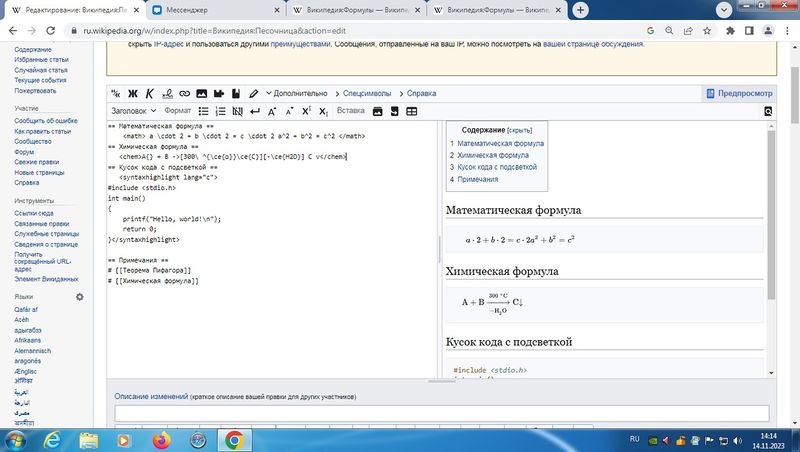Screen dimensions: 800x452
Task: Toggle bold formatting with the Ж icon
Action: pyautogui.click(x=133, y=93)
